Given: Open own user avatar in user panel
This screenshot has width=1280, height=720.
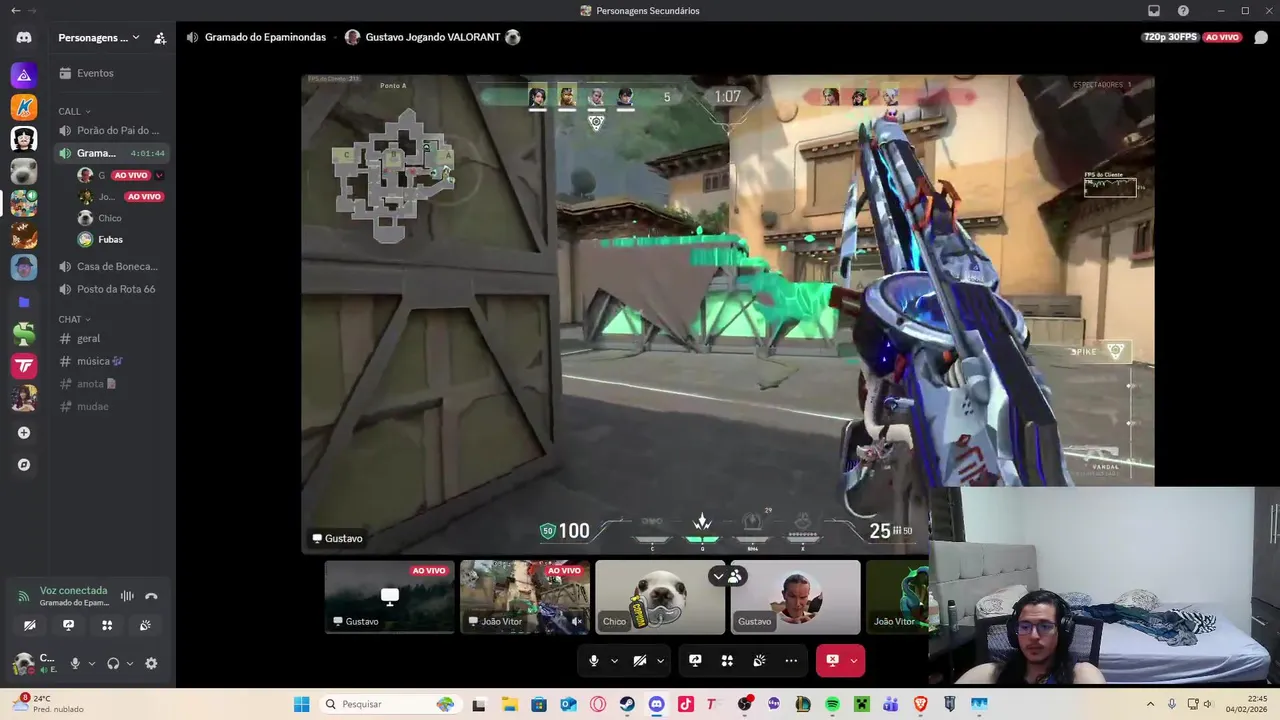Looking at the screenshot, I should coord(23,663).
